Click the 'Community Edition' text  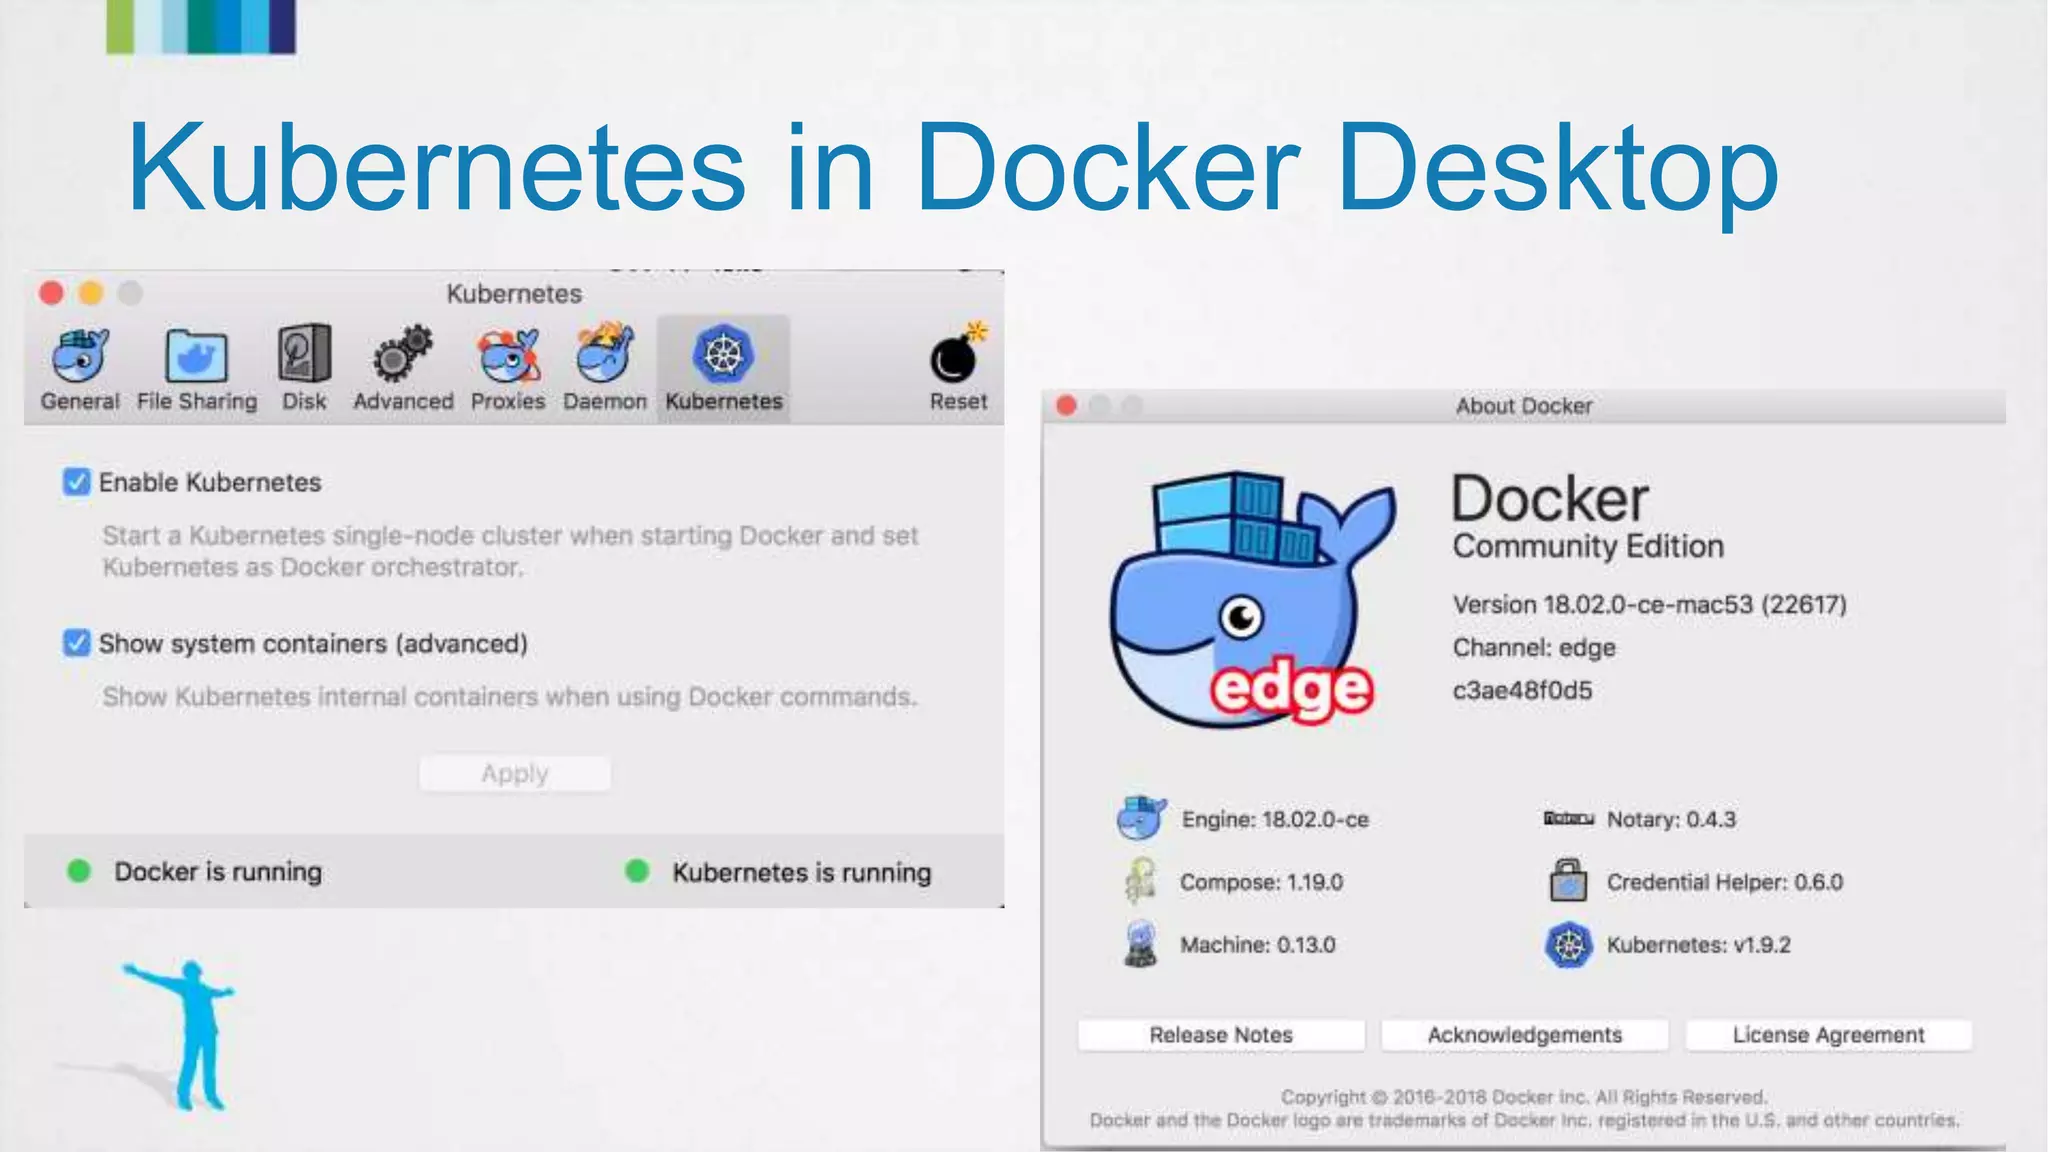(x=1588, y=546)
